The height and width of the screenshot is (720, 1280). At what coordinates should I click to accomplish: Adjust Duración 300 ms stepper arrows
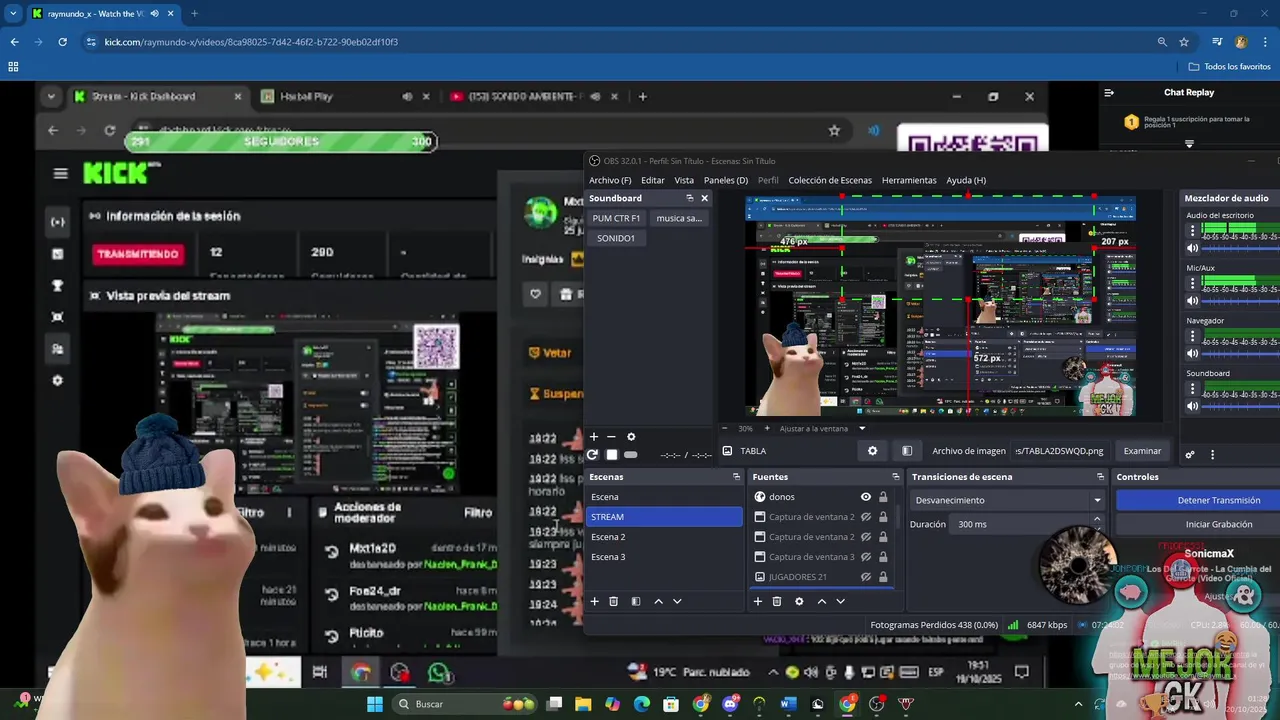click(1097, 524)
